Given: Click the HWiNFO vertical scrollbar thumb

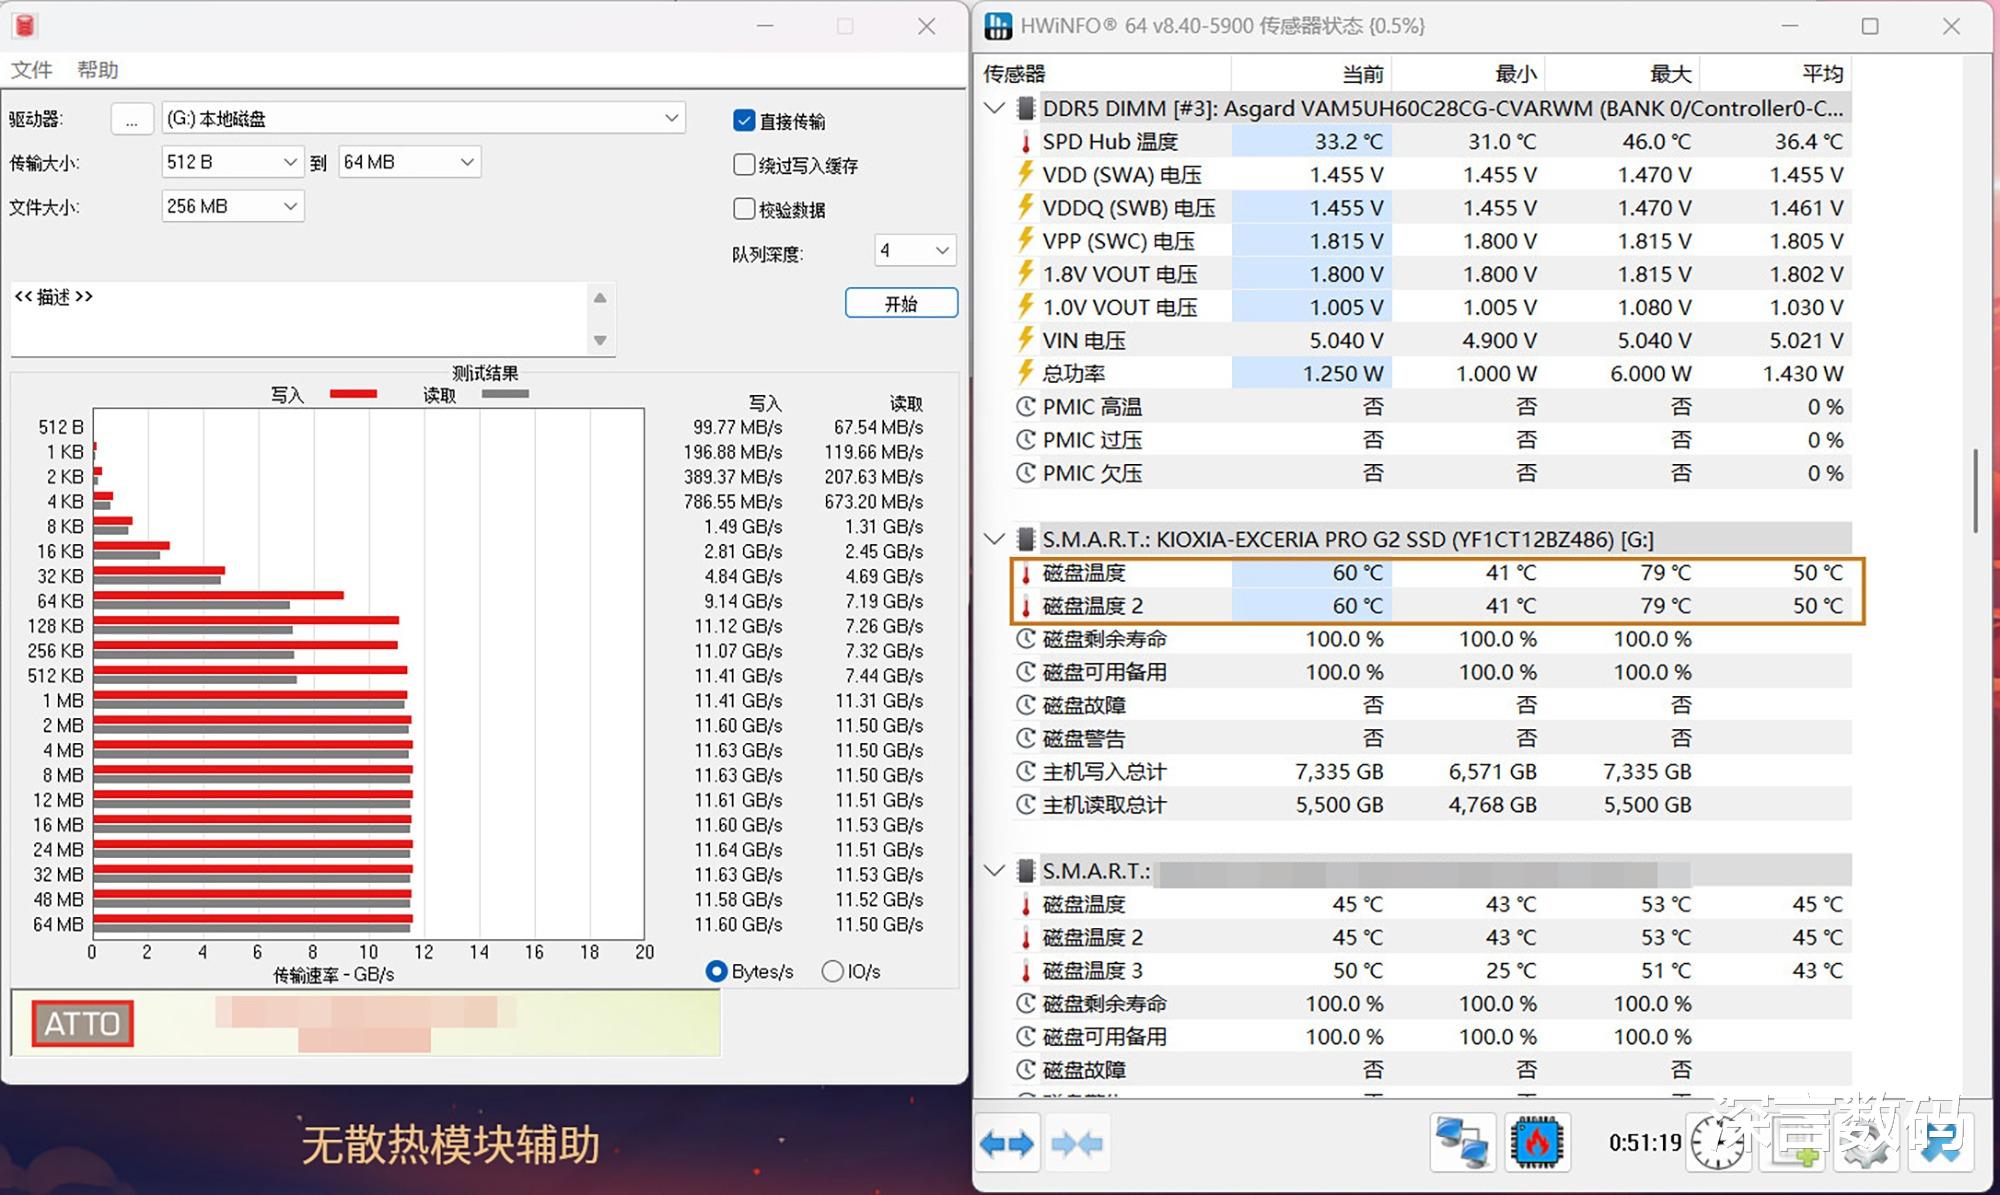Looking at the screenshot, I should [1975, 490].
